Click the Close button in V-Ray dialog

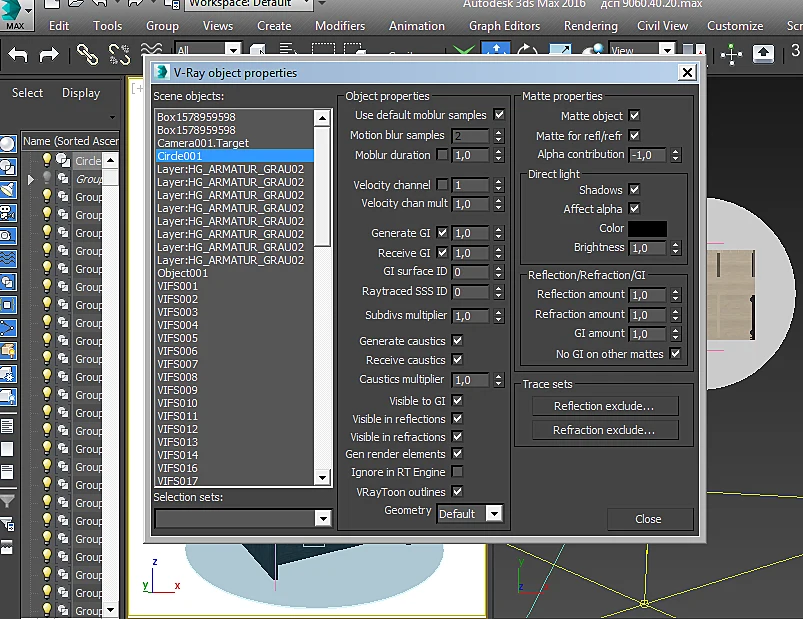click(650, 519)
